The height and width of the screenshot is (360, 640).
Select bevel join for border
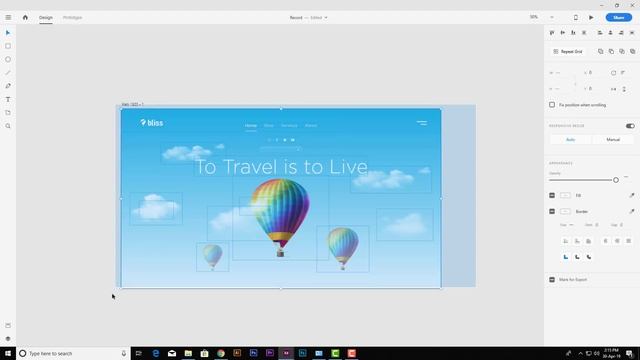coord(589,257)
